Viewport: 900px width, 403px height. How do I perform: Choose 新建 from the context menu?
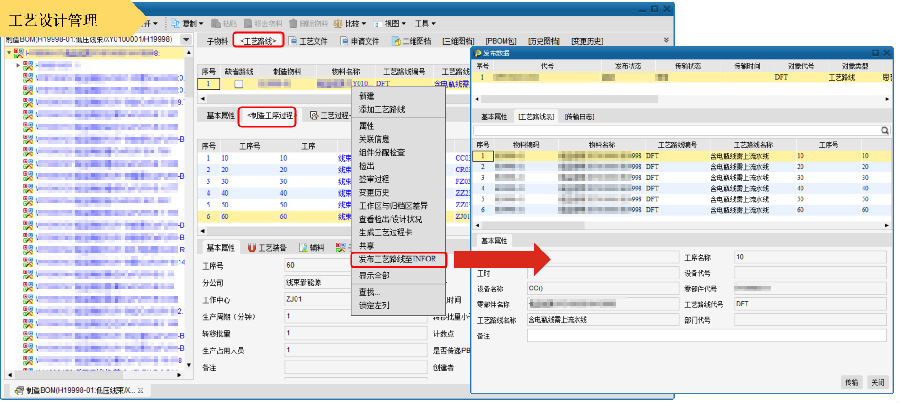tap(366, 96)
